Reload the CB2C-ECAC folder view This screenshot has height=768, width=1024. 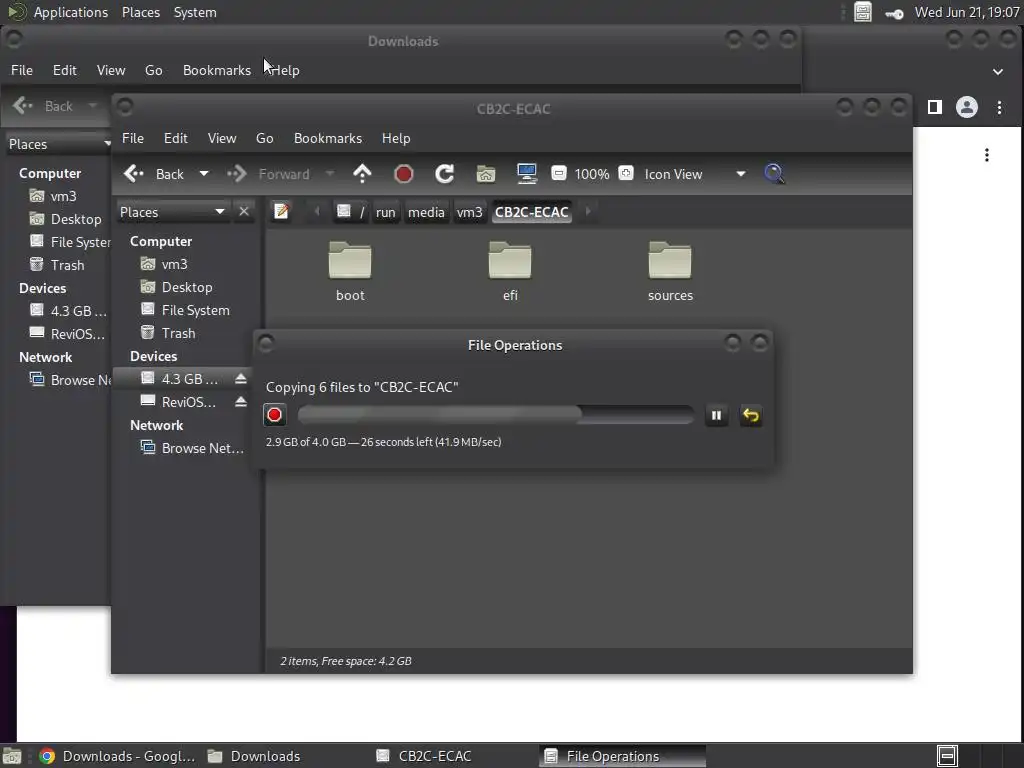pos(445,174)
